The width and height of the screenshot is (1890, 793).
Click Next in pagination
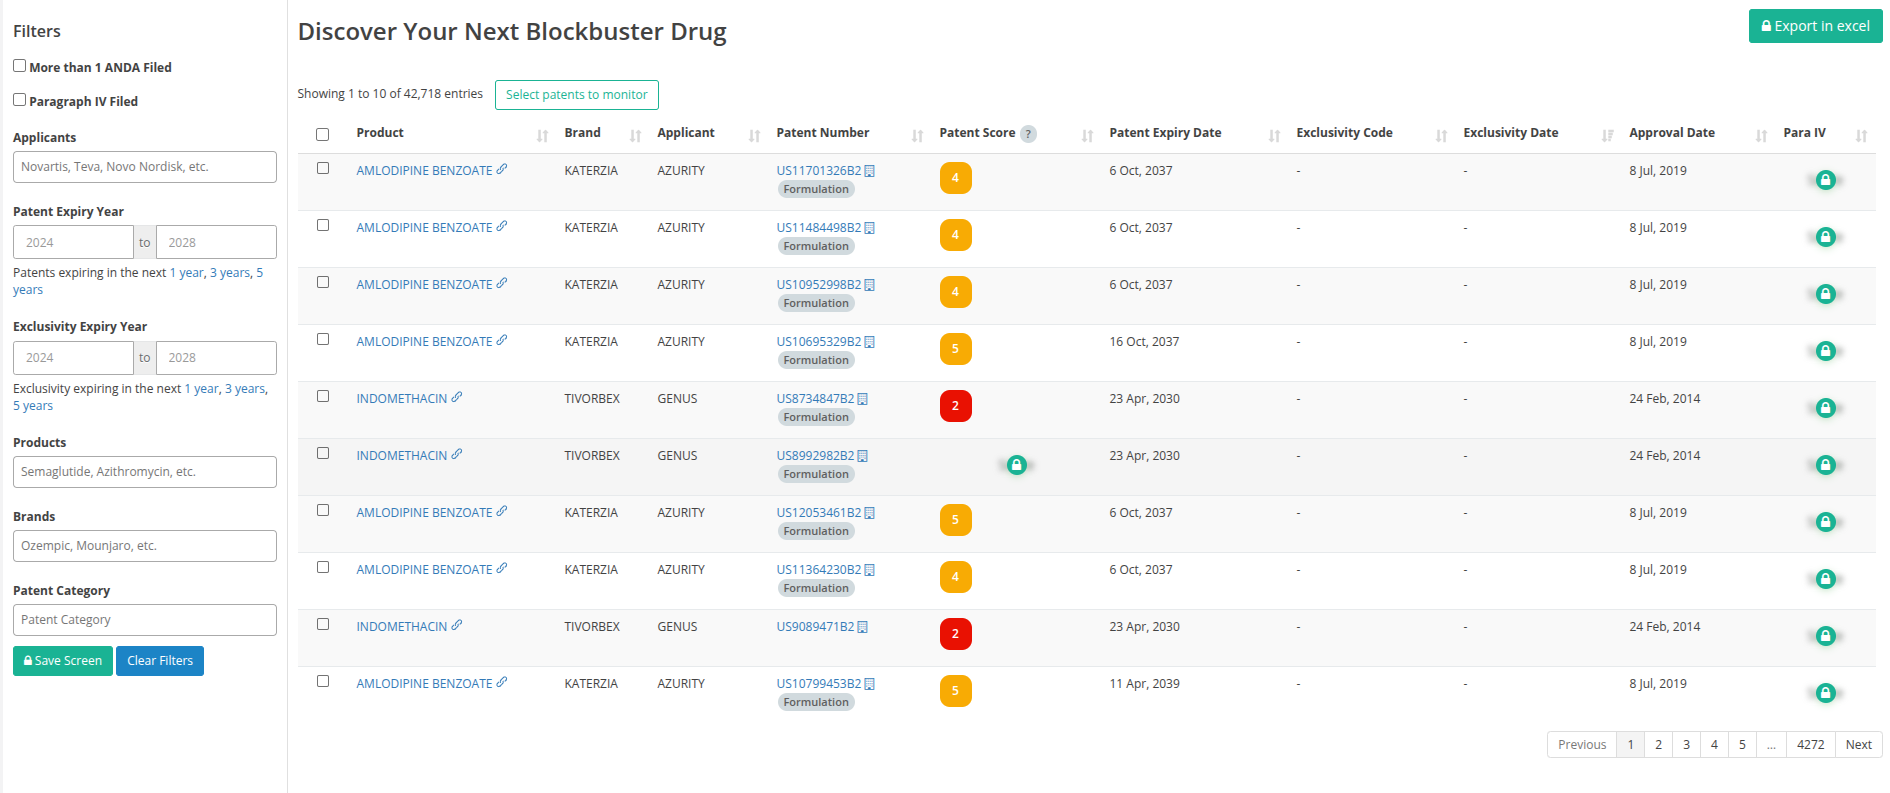1859,745
